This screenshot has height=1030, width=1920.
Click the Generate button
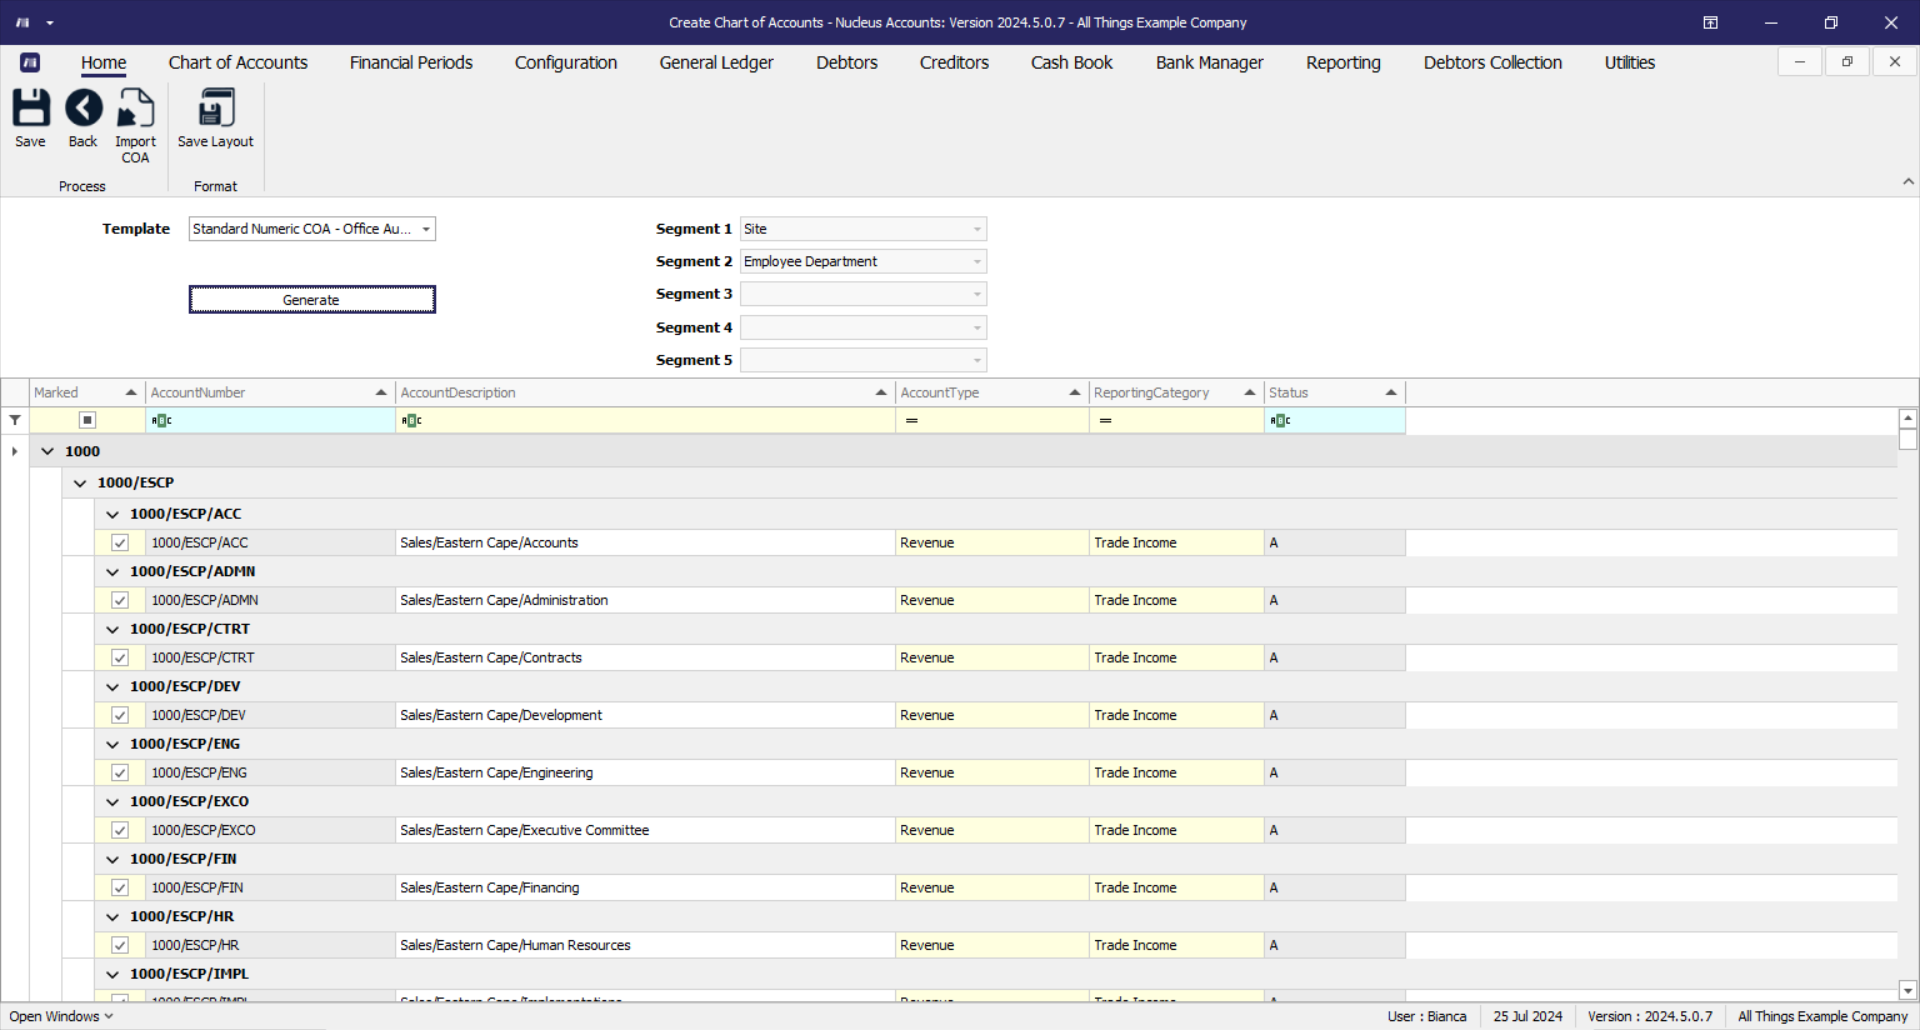pos(312,300)
